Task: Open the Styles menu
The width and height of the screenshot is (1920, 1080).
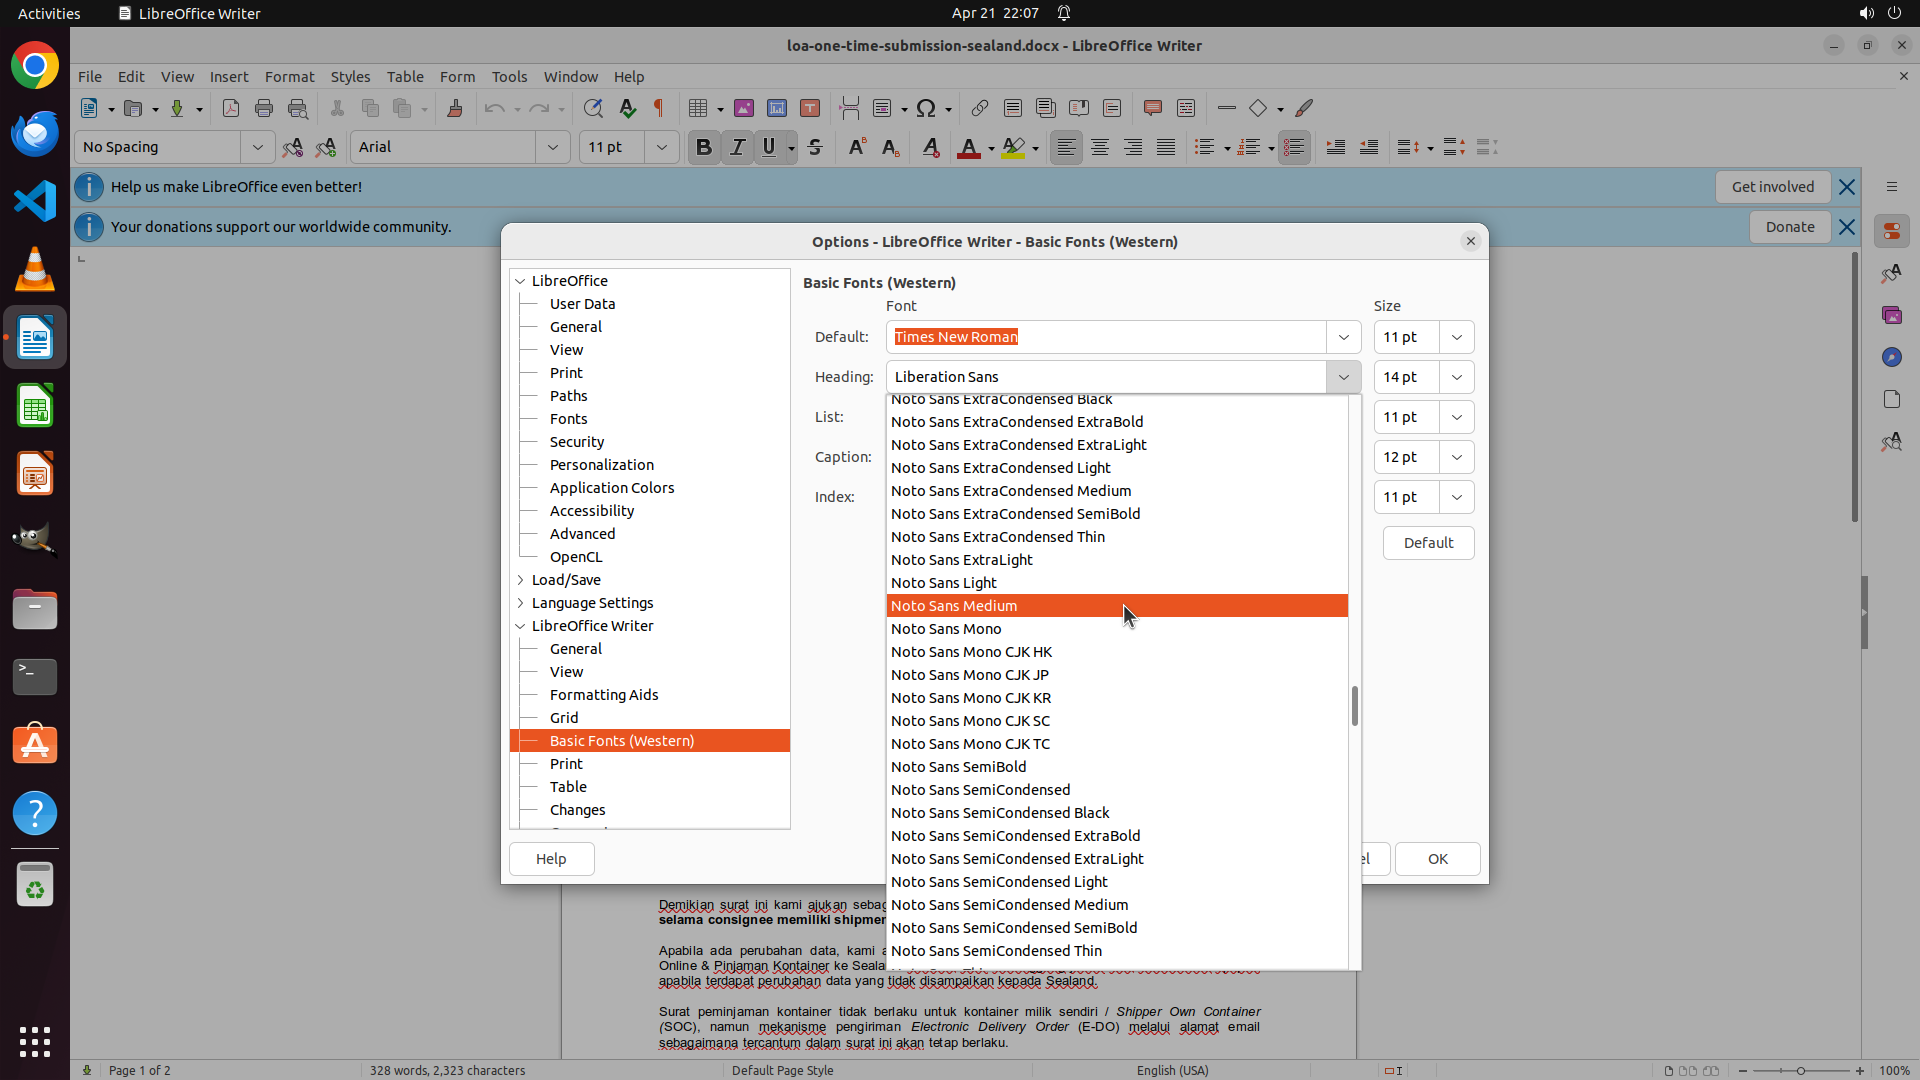Action: click(350, 76)
